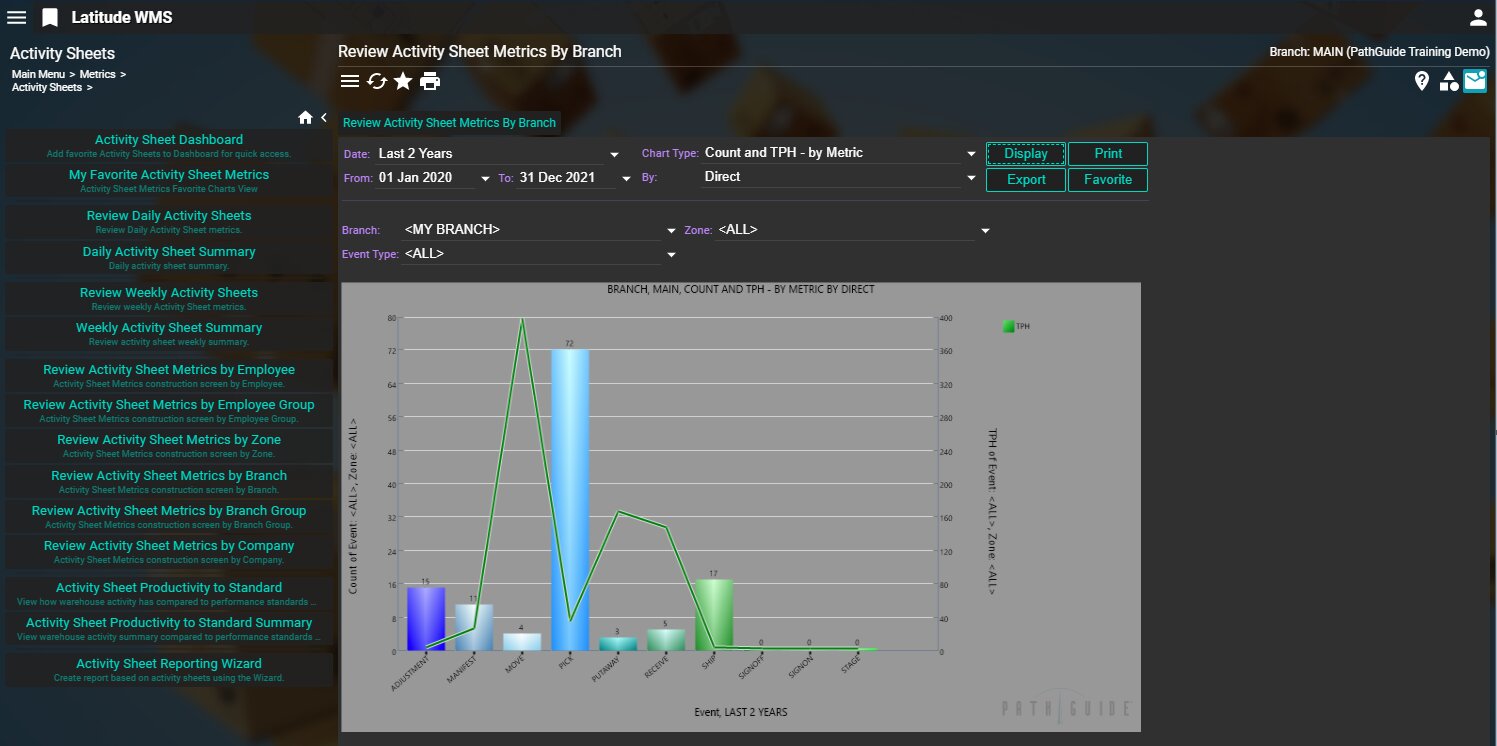Open Review Activity Sheet Metrics by Employee

point(169,370)
